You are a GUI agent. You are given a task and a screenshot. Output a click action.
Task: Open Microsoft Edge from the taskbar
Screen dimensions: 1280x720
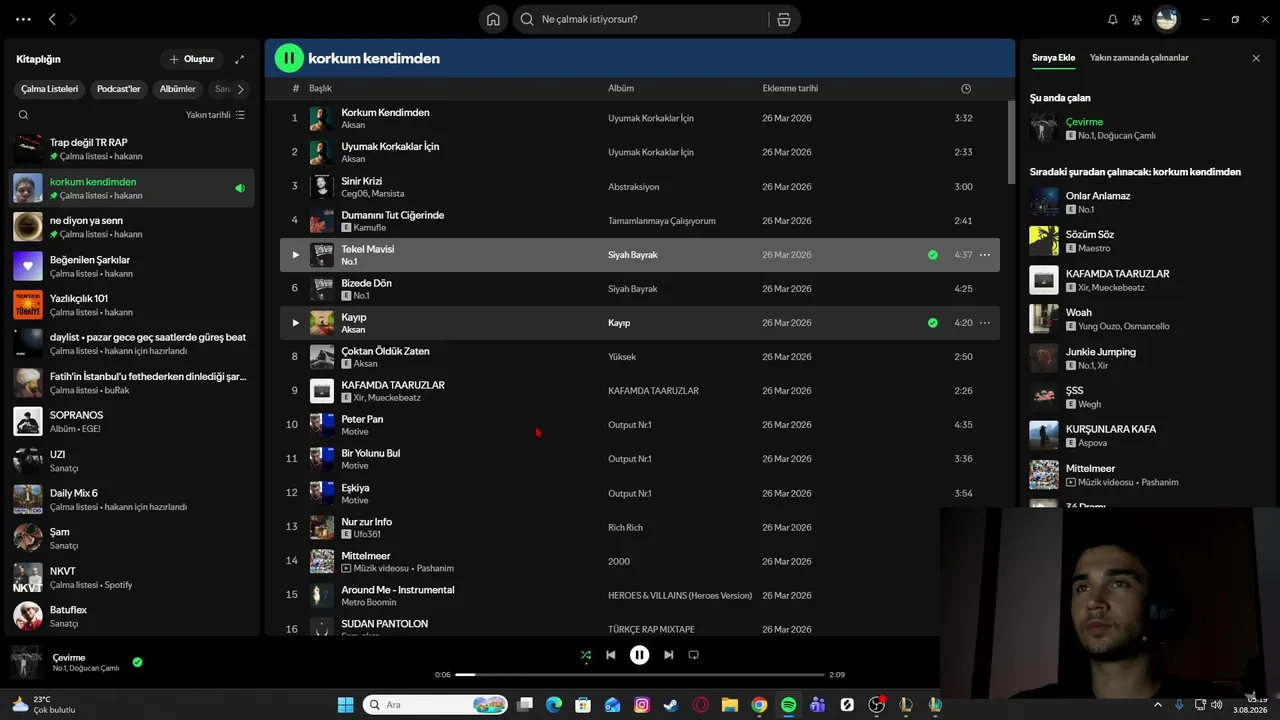tap(554, 705)
